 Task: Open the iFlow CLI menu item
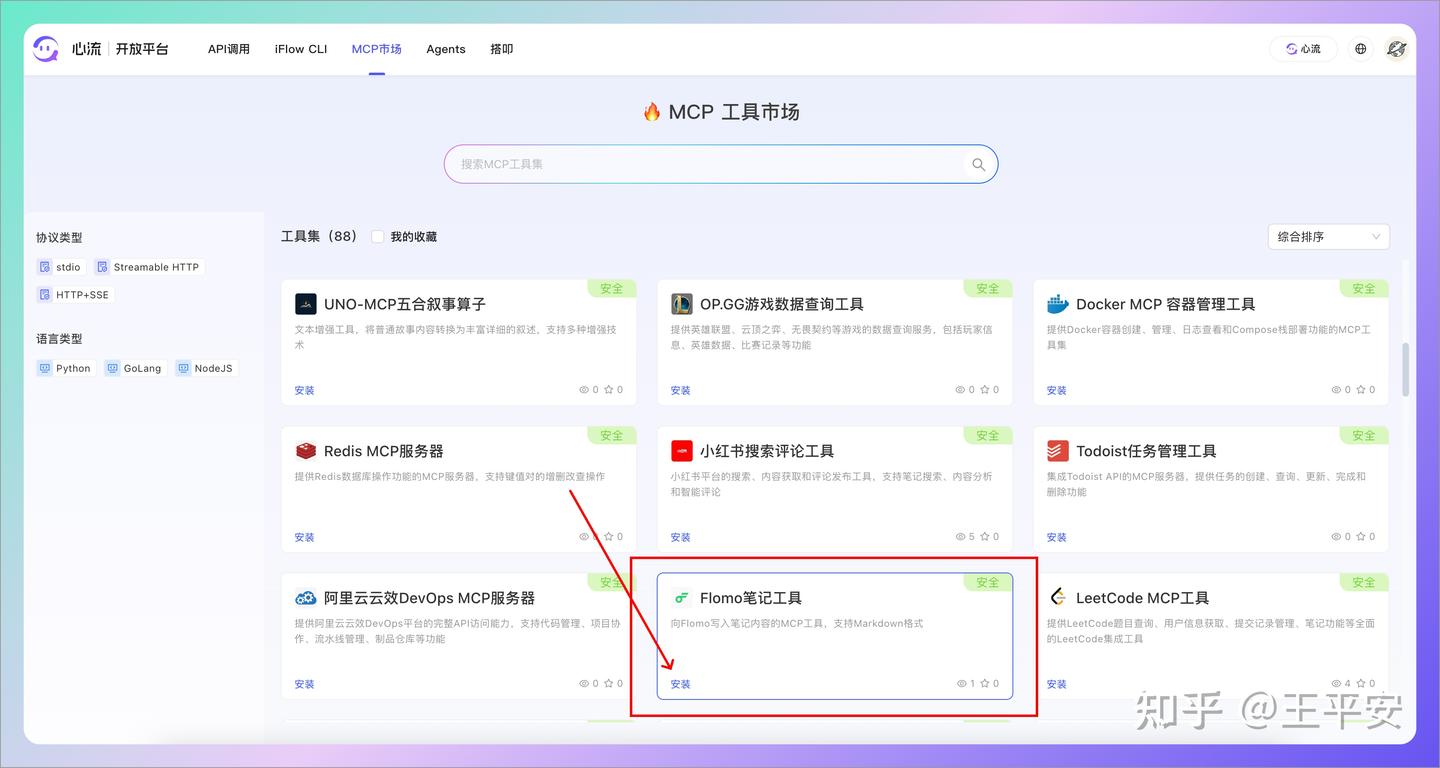click(301, 48)
